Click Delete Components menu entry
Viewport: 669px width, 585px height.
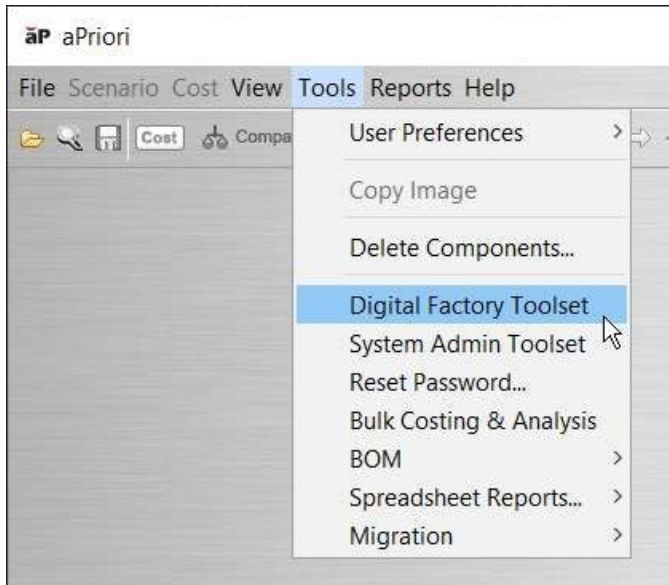pyautogui.click(x=461, y=248)
